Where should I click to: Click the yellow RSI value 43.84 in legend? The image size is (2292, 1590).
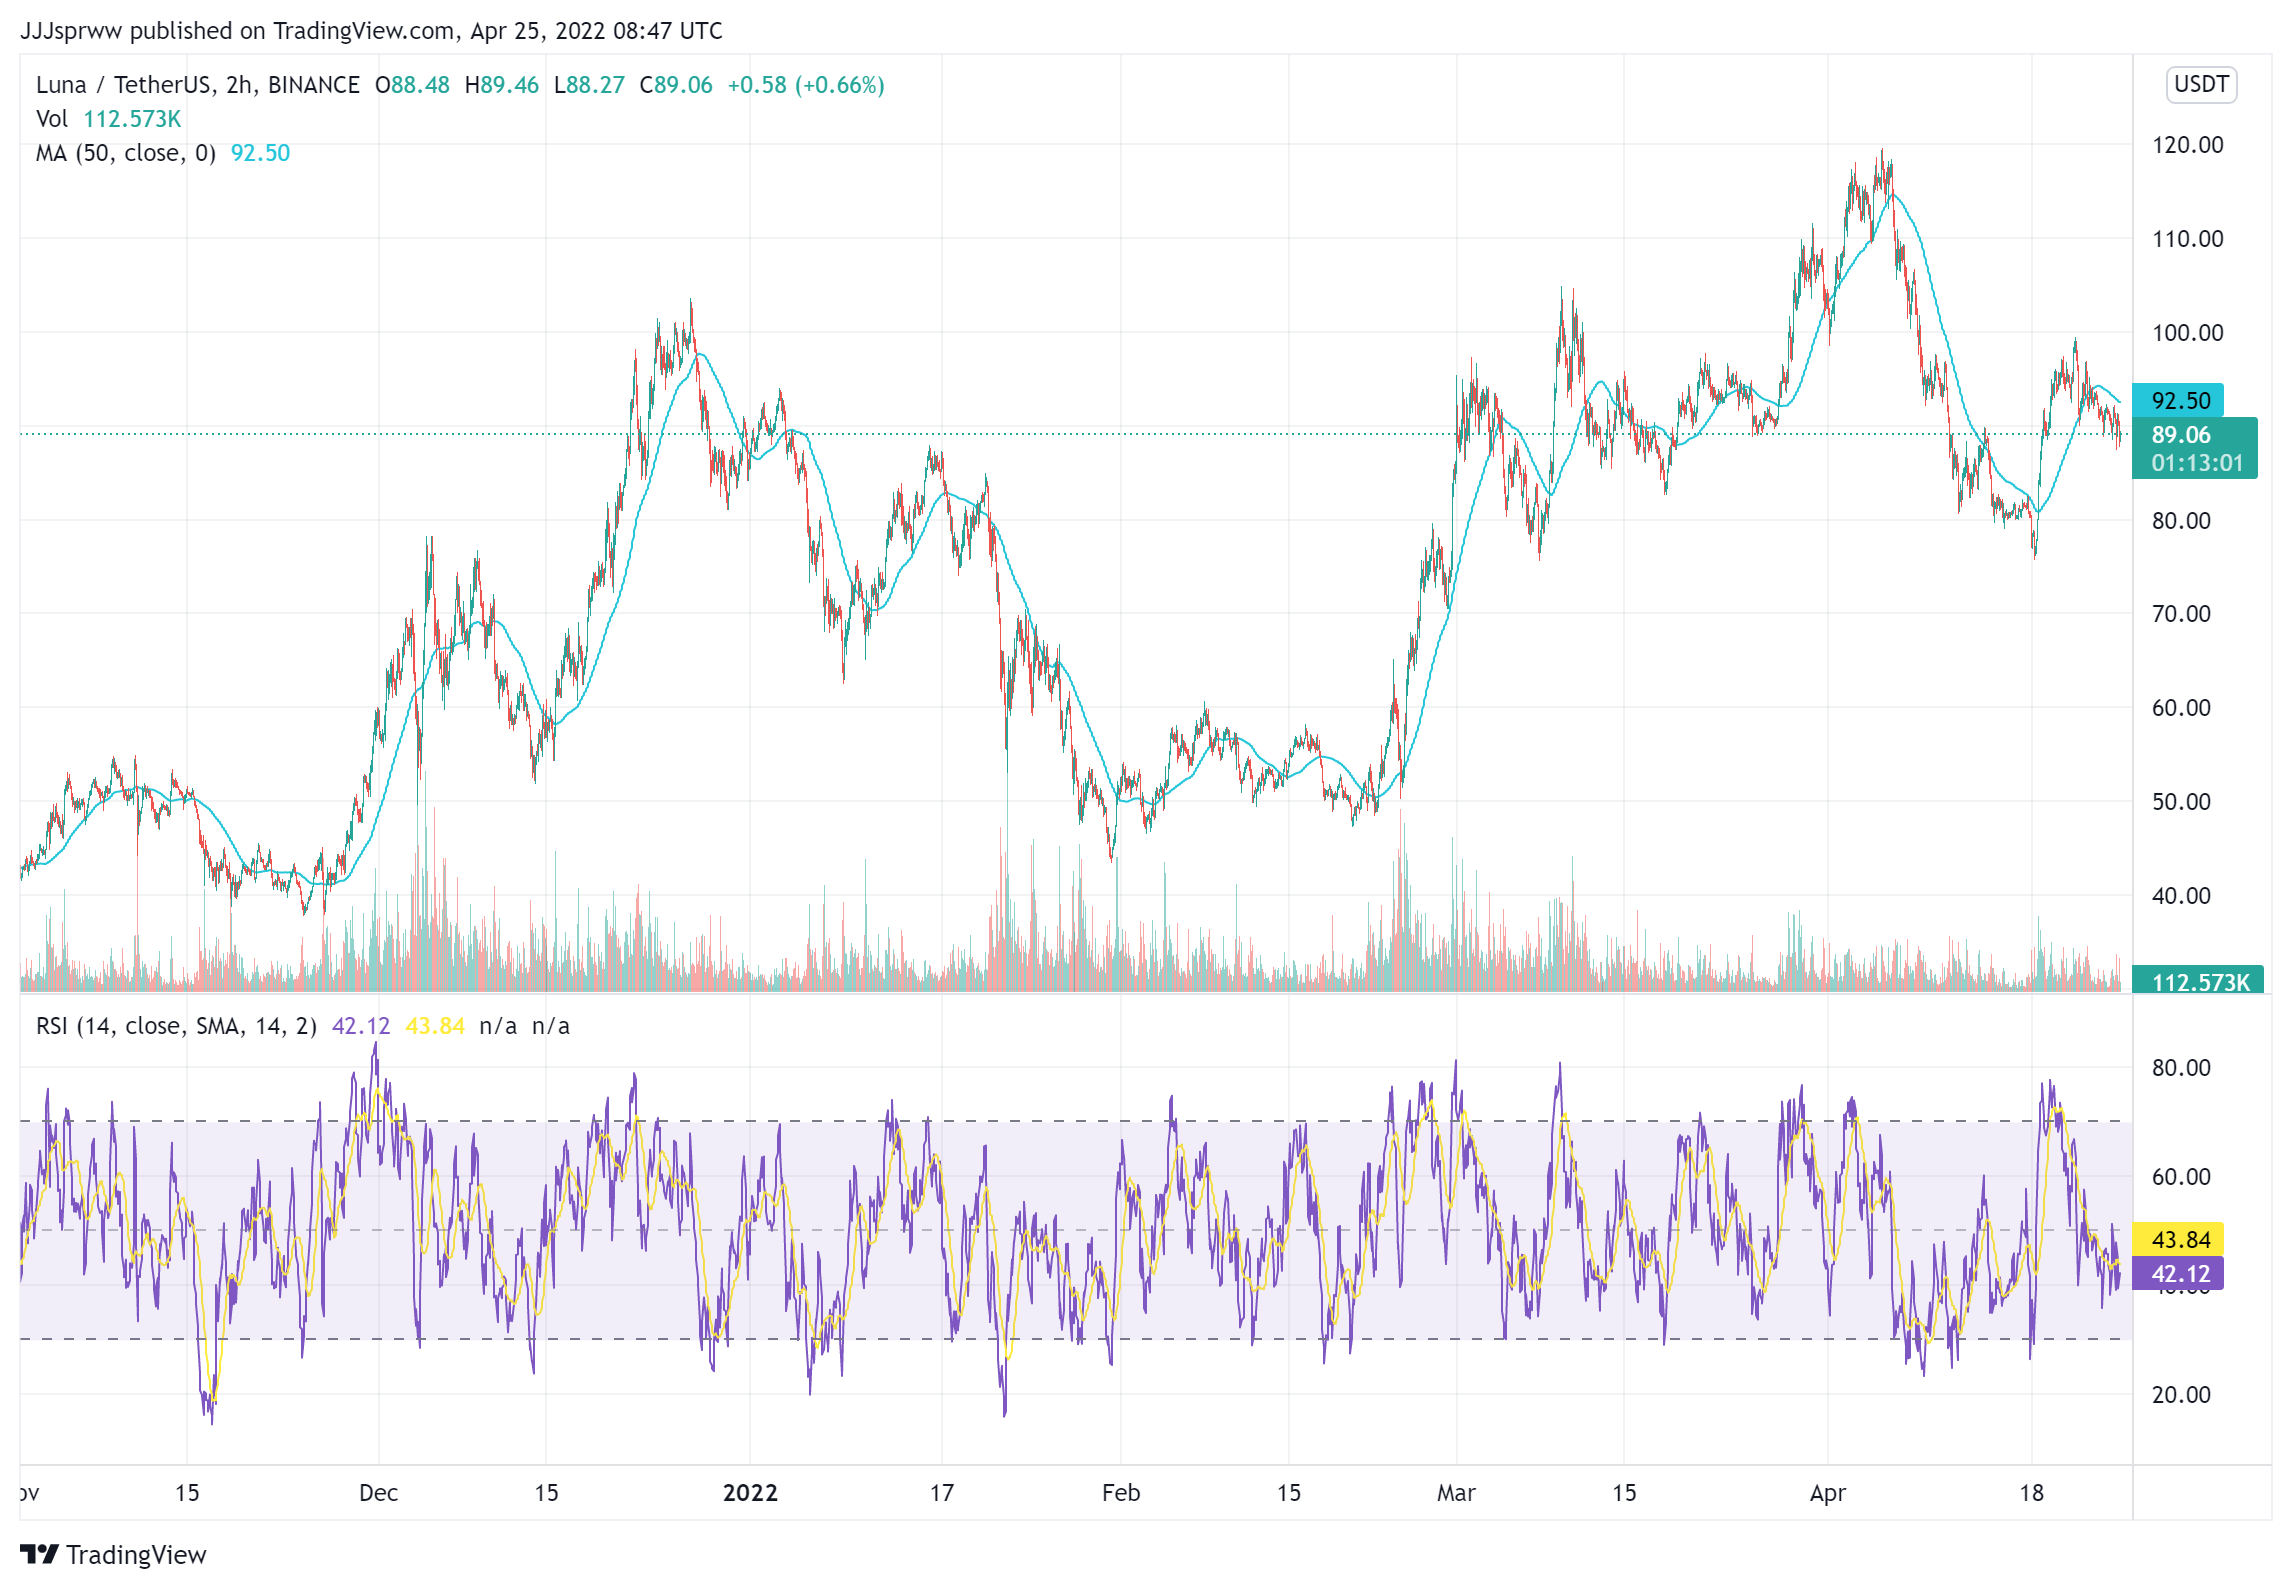[435, 1026]
